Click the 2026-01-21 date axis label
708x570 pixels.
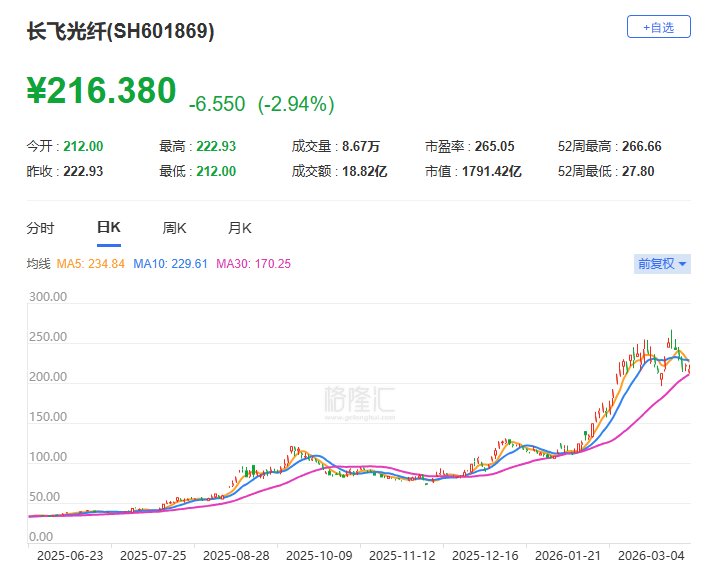click(x=568, y=556)
